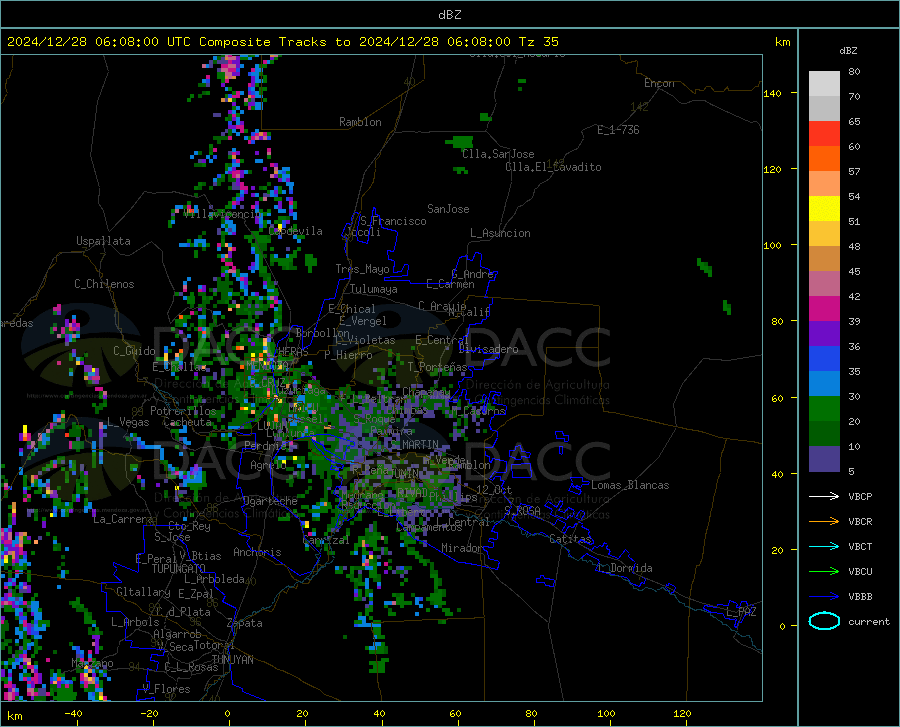Select the light blue 30-35 dBZ band
The image size is (900, 727).
pos(824,384)
